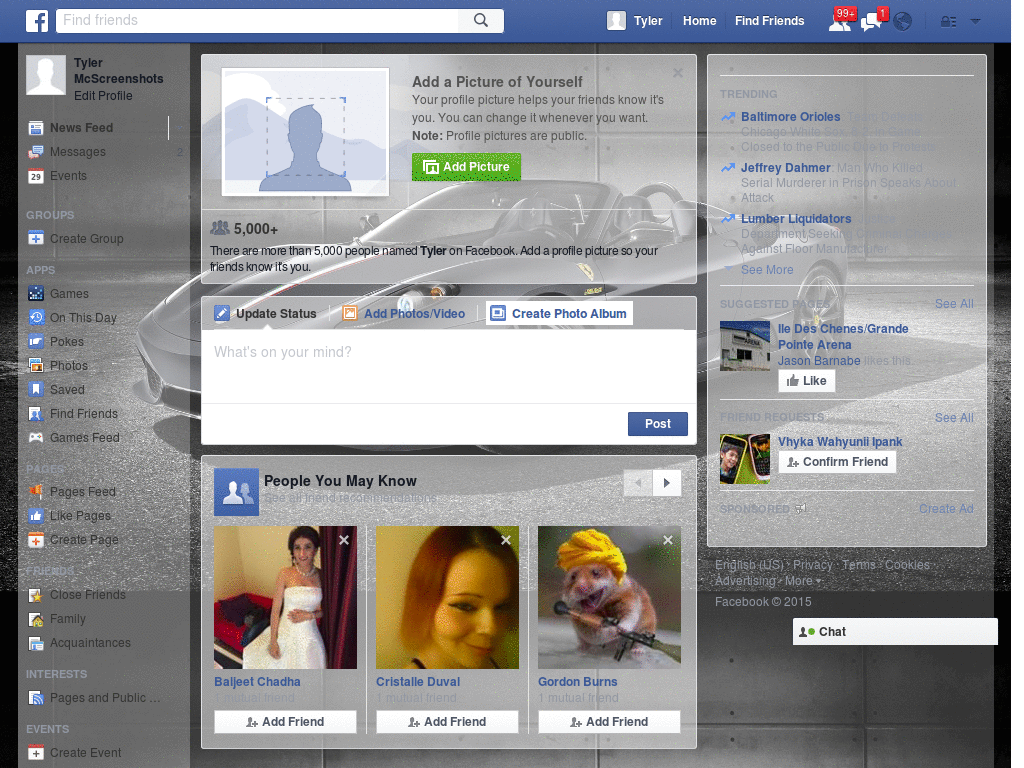
Task: Open On This Day icon
Action: [x=36, y=317]
